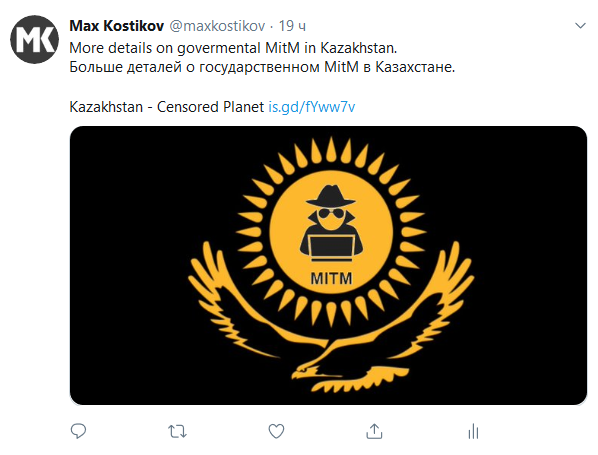
Task: Retweet Max Kostikov's post
Action: pos(177,431)
